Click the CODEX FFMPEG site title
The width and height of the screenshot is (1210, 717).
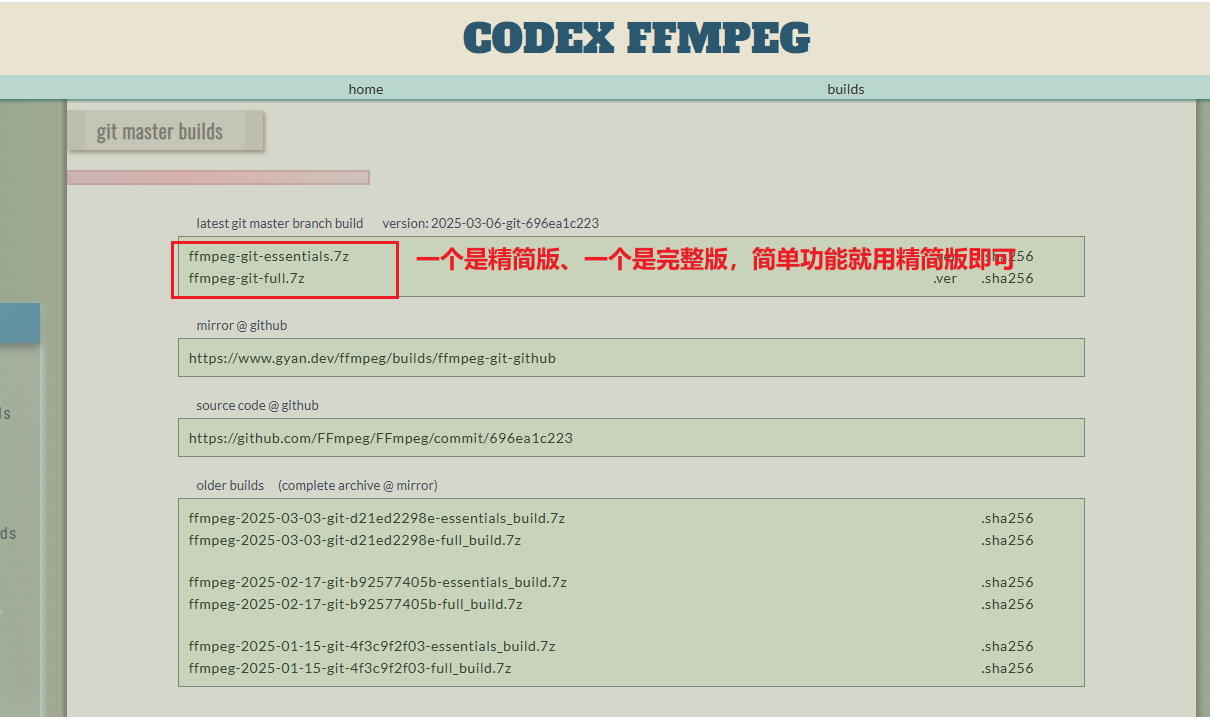click(x=637, y=38)
